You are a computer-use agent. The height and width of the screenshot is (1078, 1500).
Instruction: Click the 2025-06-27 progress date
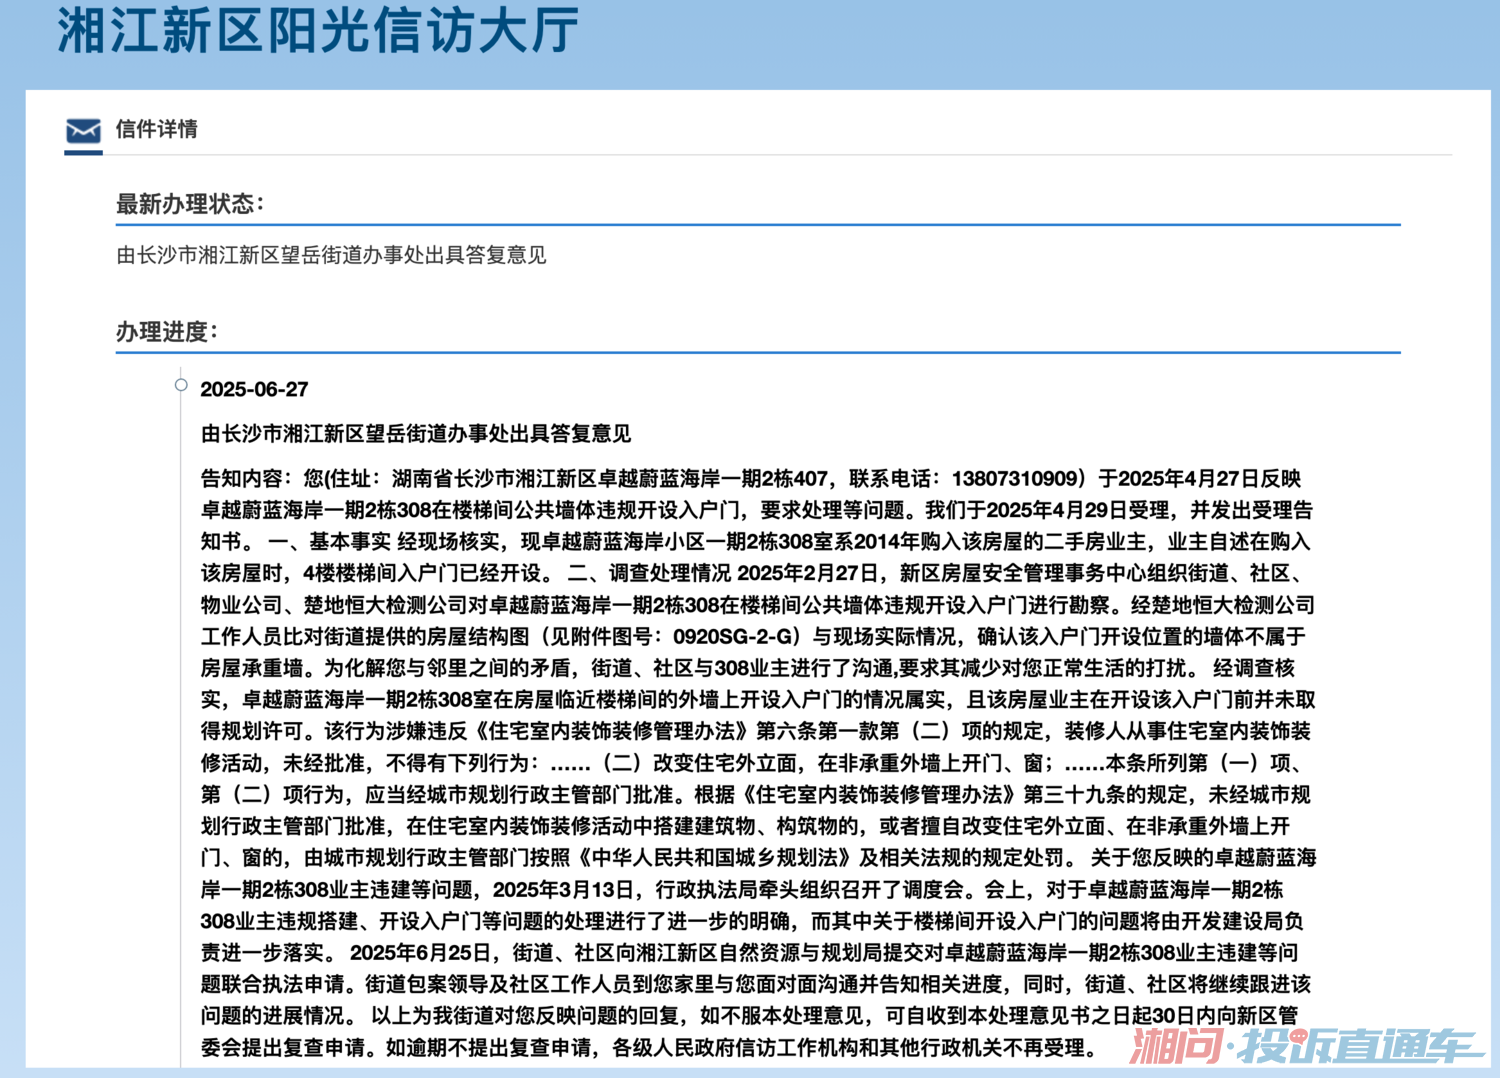coord(254,389)
